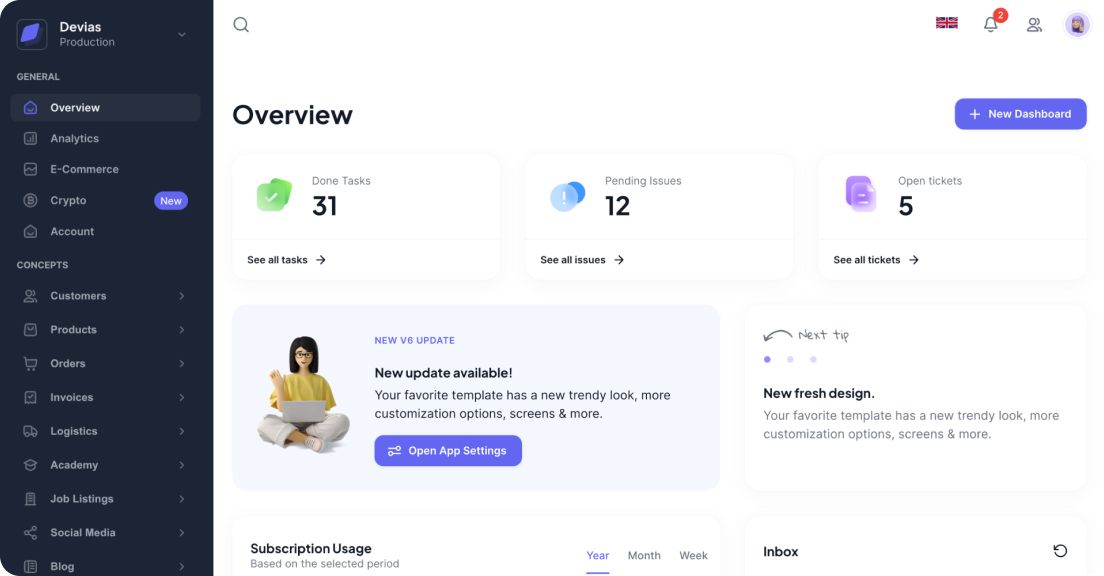Open App Settings from the update banner
Screen dimensions: 1104x576
tap(448, 450)
